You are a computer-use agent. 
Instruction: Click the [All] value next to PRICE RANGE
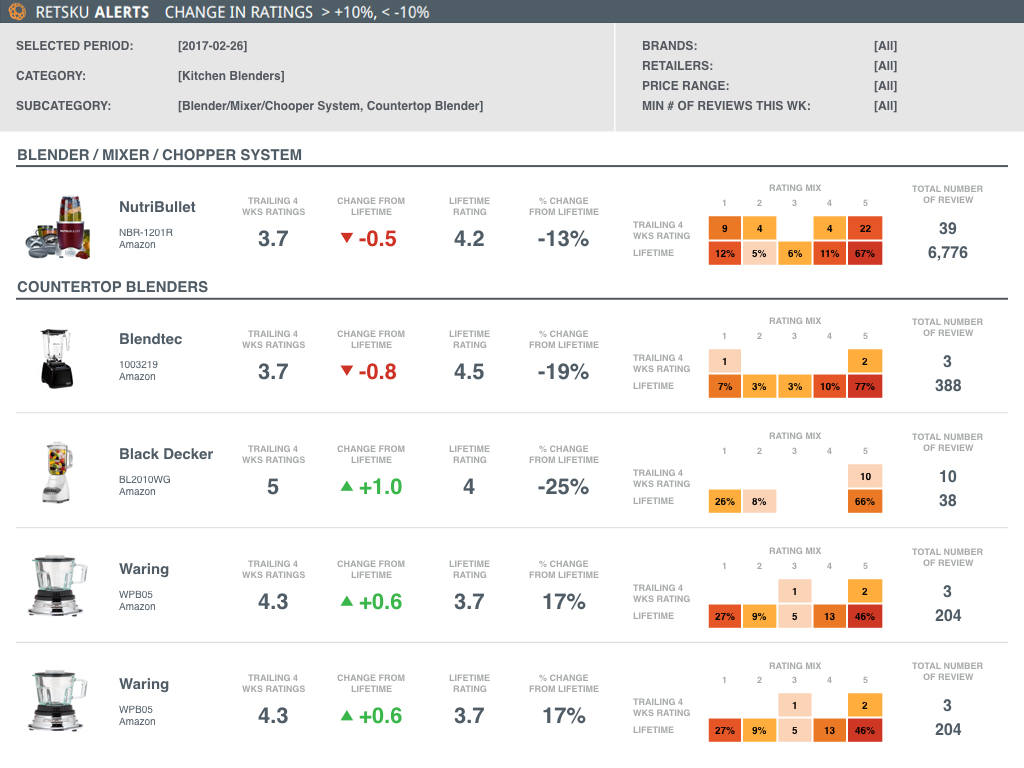[886, 86]
